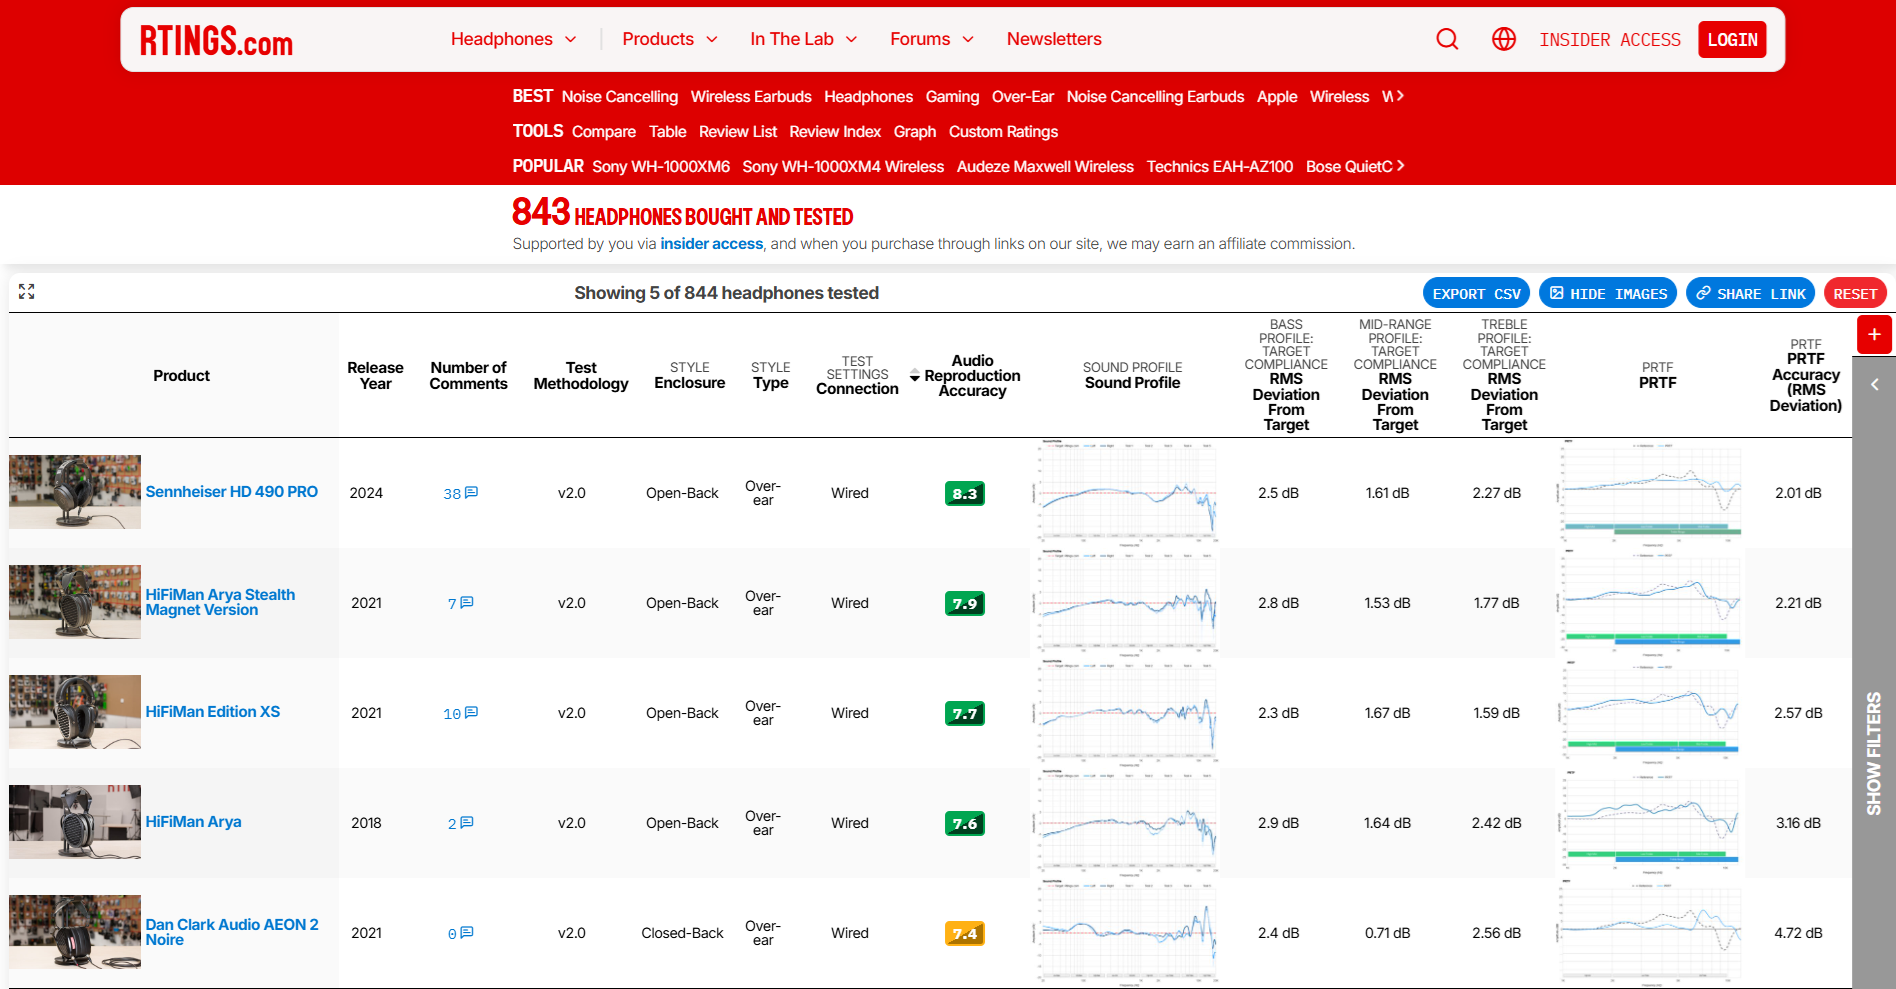The width and height of the screenshot is (1896, 989).
Task: Expand the In The Lab menu
Action: coord(803,39)
